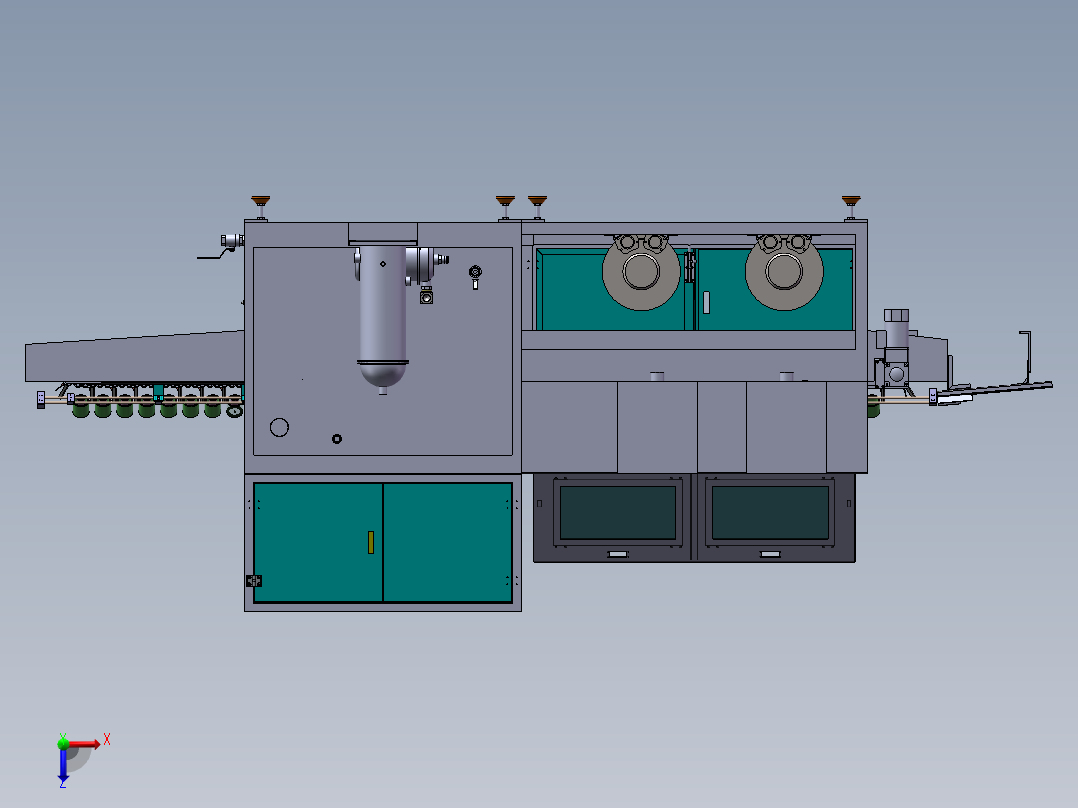Select the right dark window panel on the base
1078x808 pixels.
(x=770, y=513)
